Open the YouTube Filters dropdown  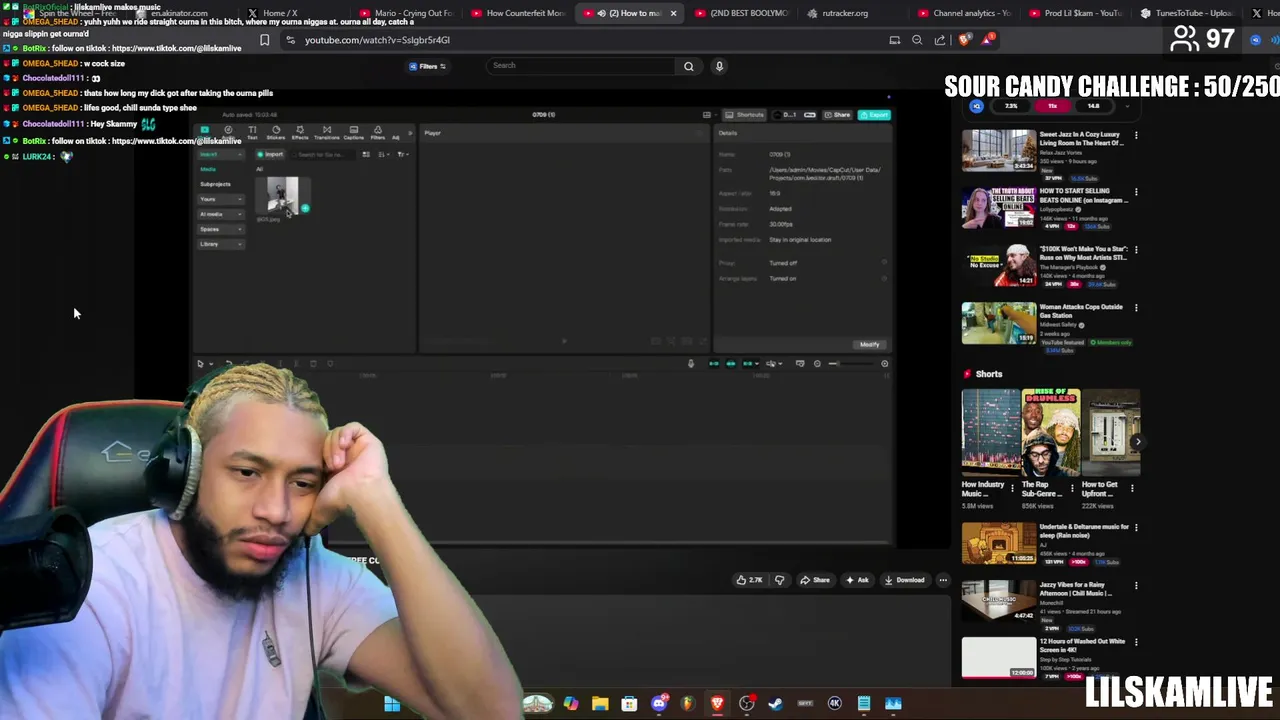coord(428,66)
